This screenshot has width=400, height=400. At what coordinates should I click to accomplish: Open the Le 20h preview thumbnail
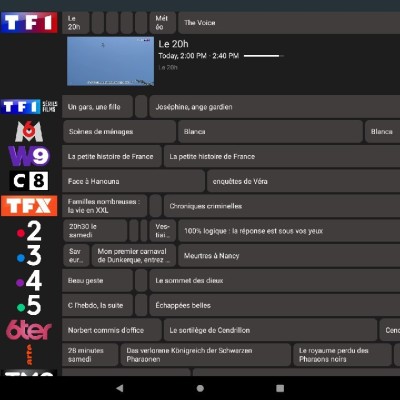[110, 61]
